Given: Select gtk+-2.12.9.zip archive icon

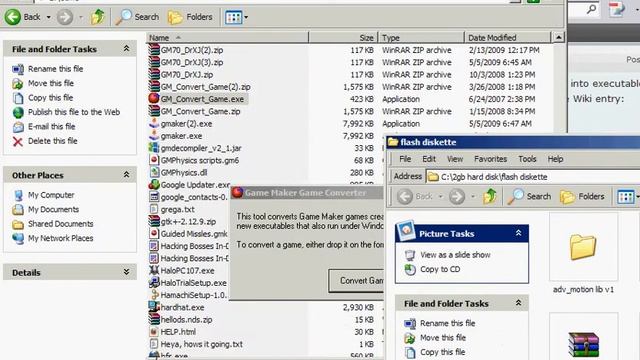Looking at the screenshot, I should click(x=154, y=221).
